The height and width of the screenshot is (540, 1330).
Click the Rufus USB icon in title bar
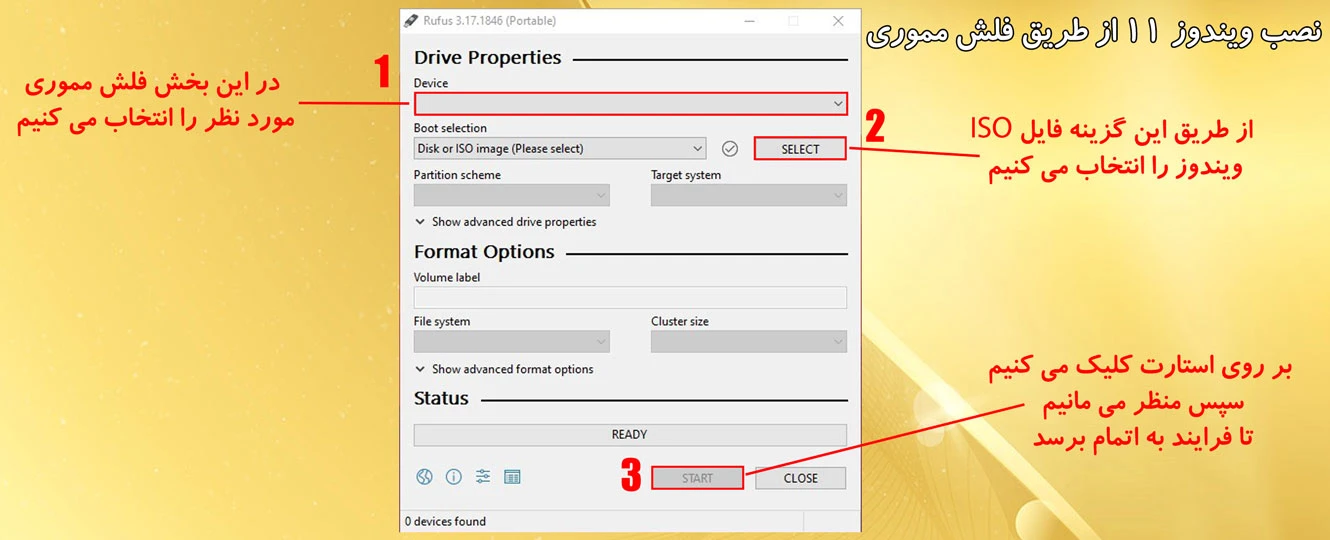pyautogui.click(x=409, y=21)
